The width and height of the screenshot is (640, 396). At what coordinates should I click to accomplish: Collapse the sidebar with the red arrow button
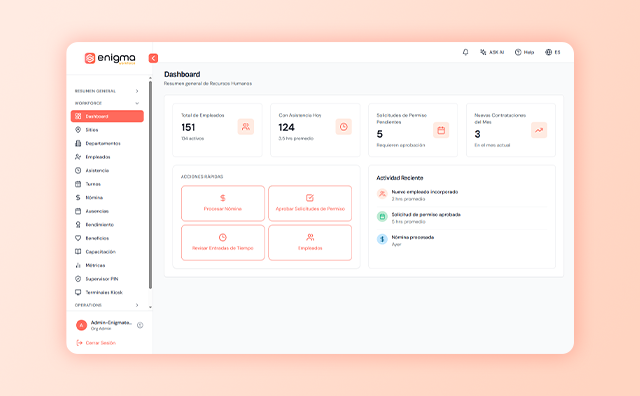[x=153, y=58]
